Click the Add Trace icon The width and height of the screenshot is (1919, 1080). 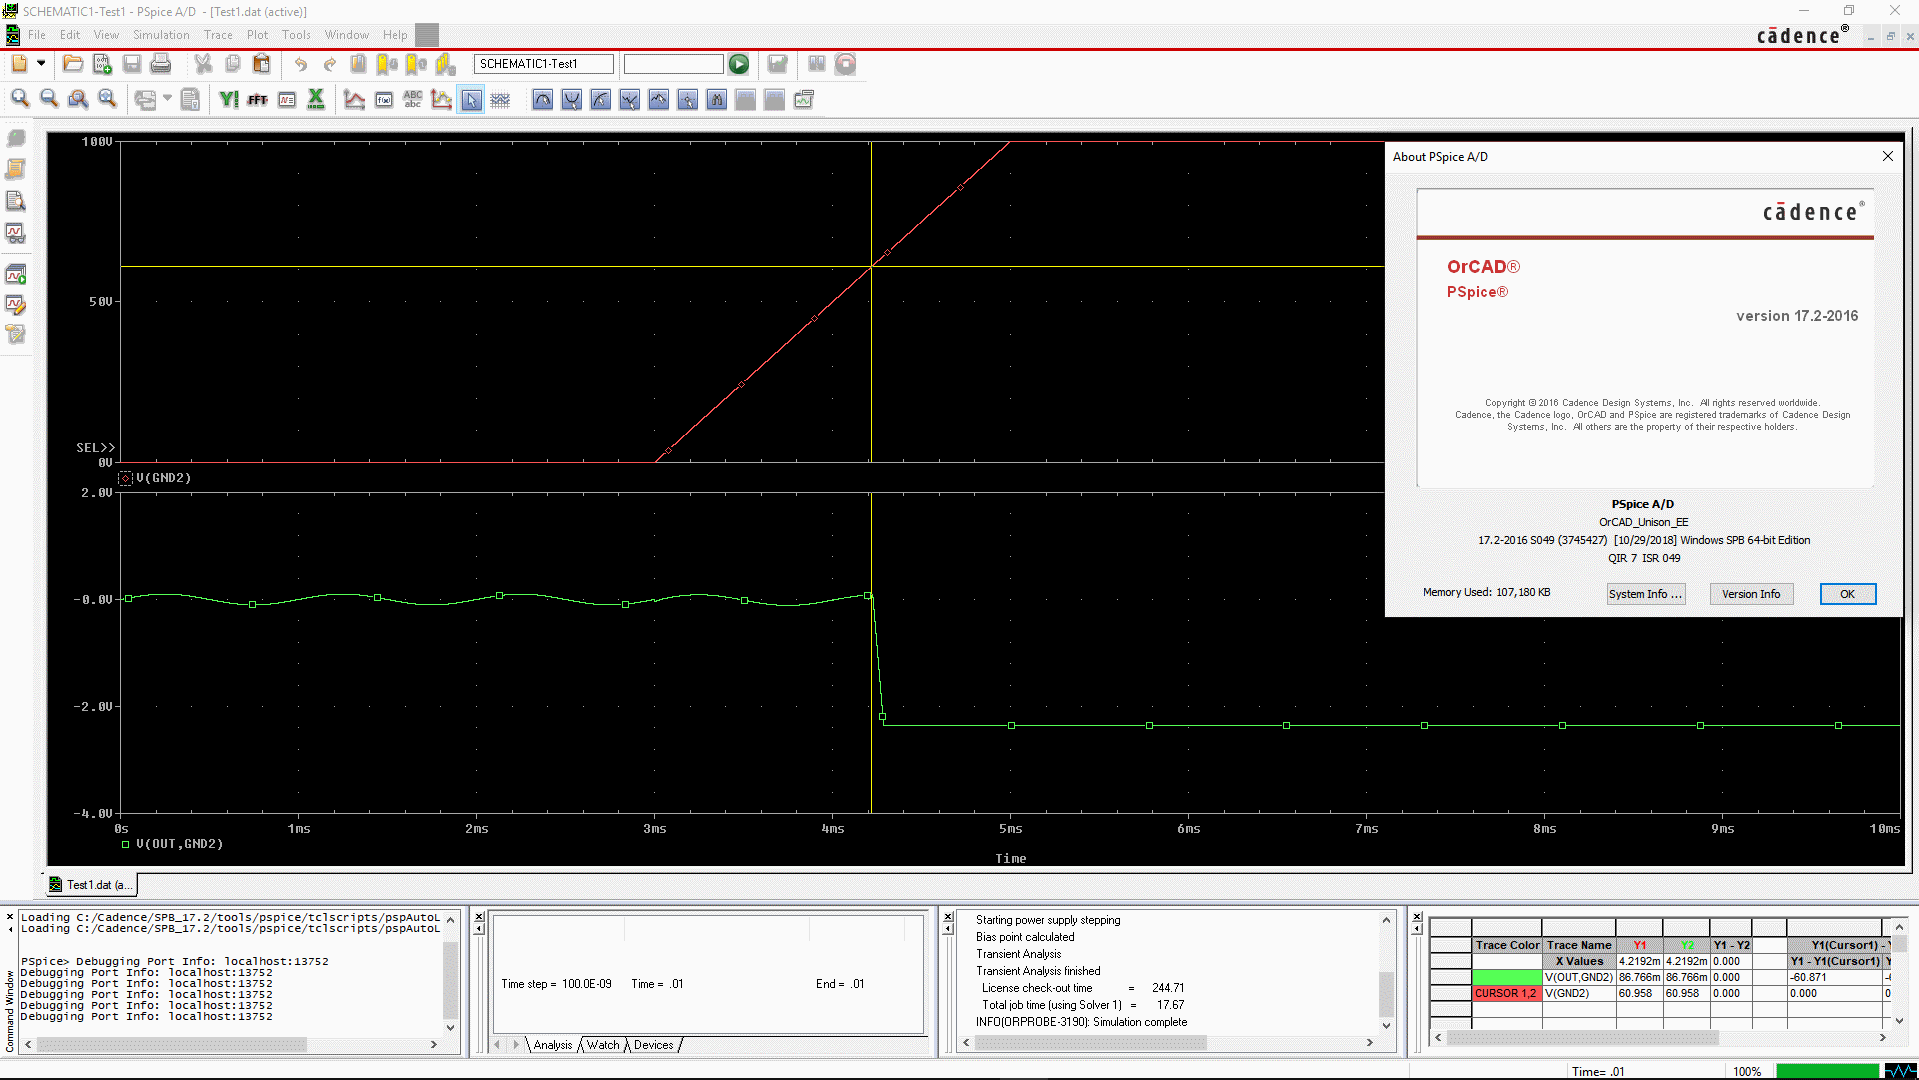tap(354, 99)
